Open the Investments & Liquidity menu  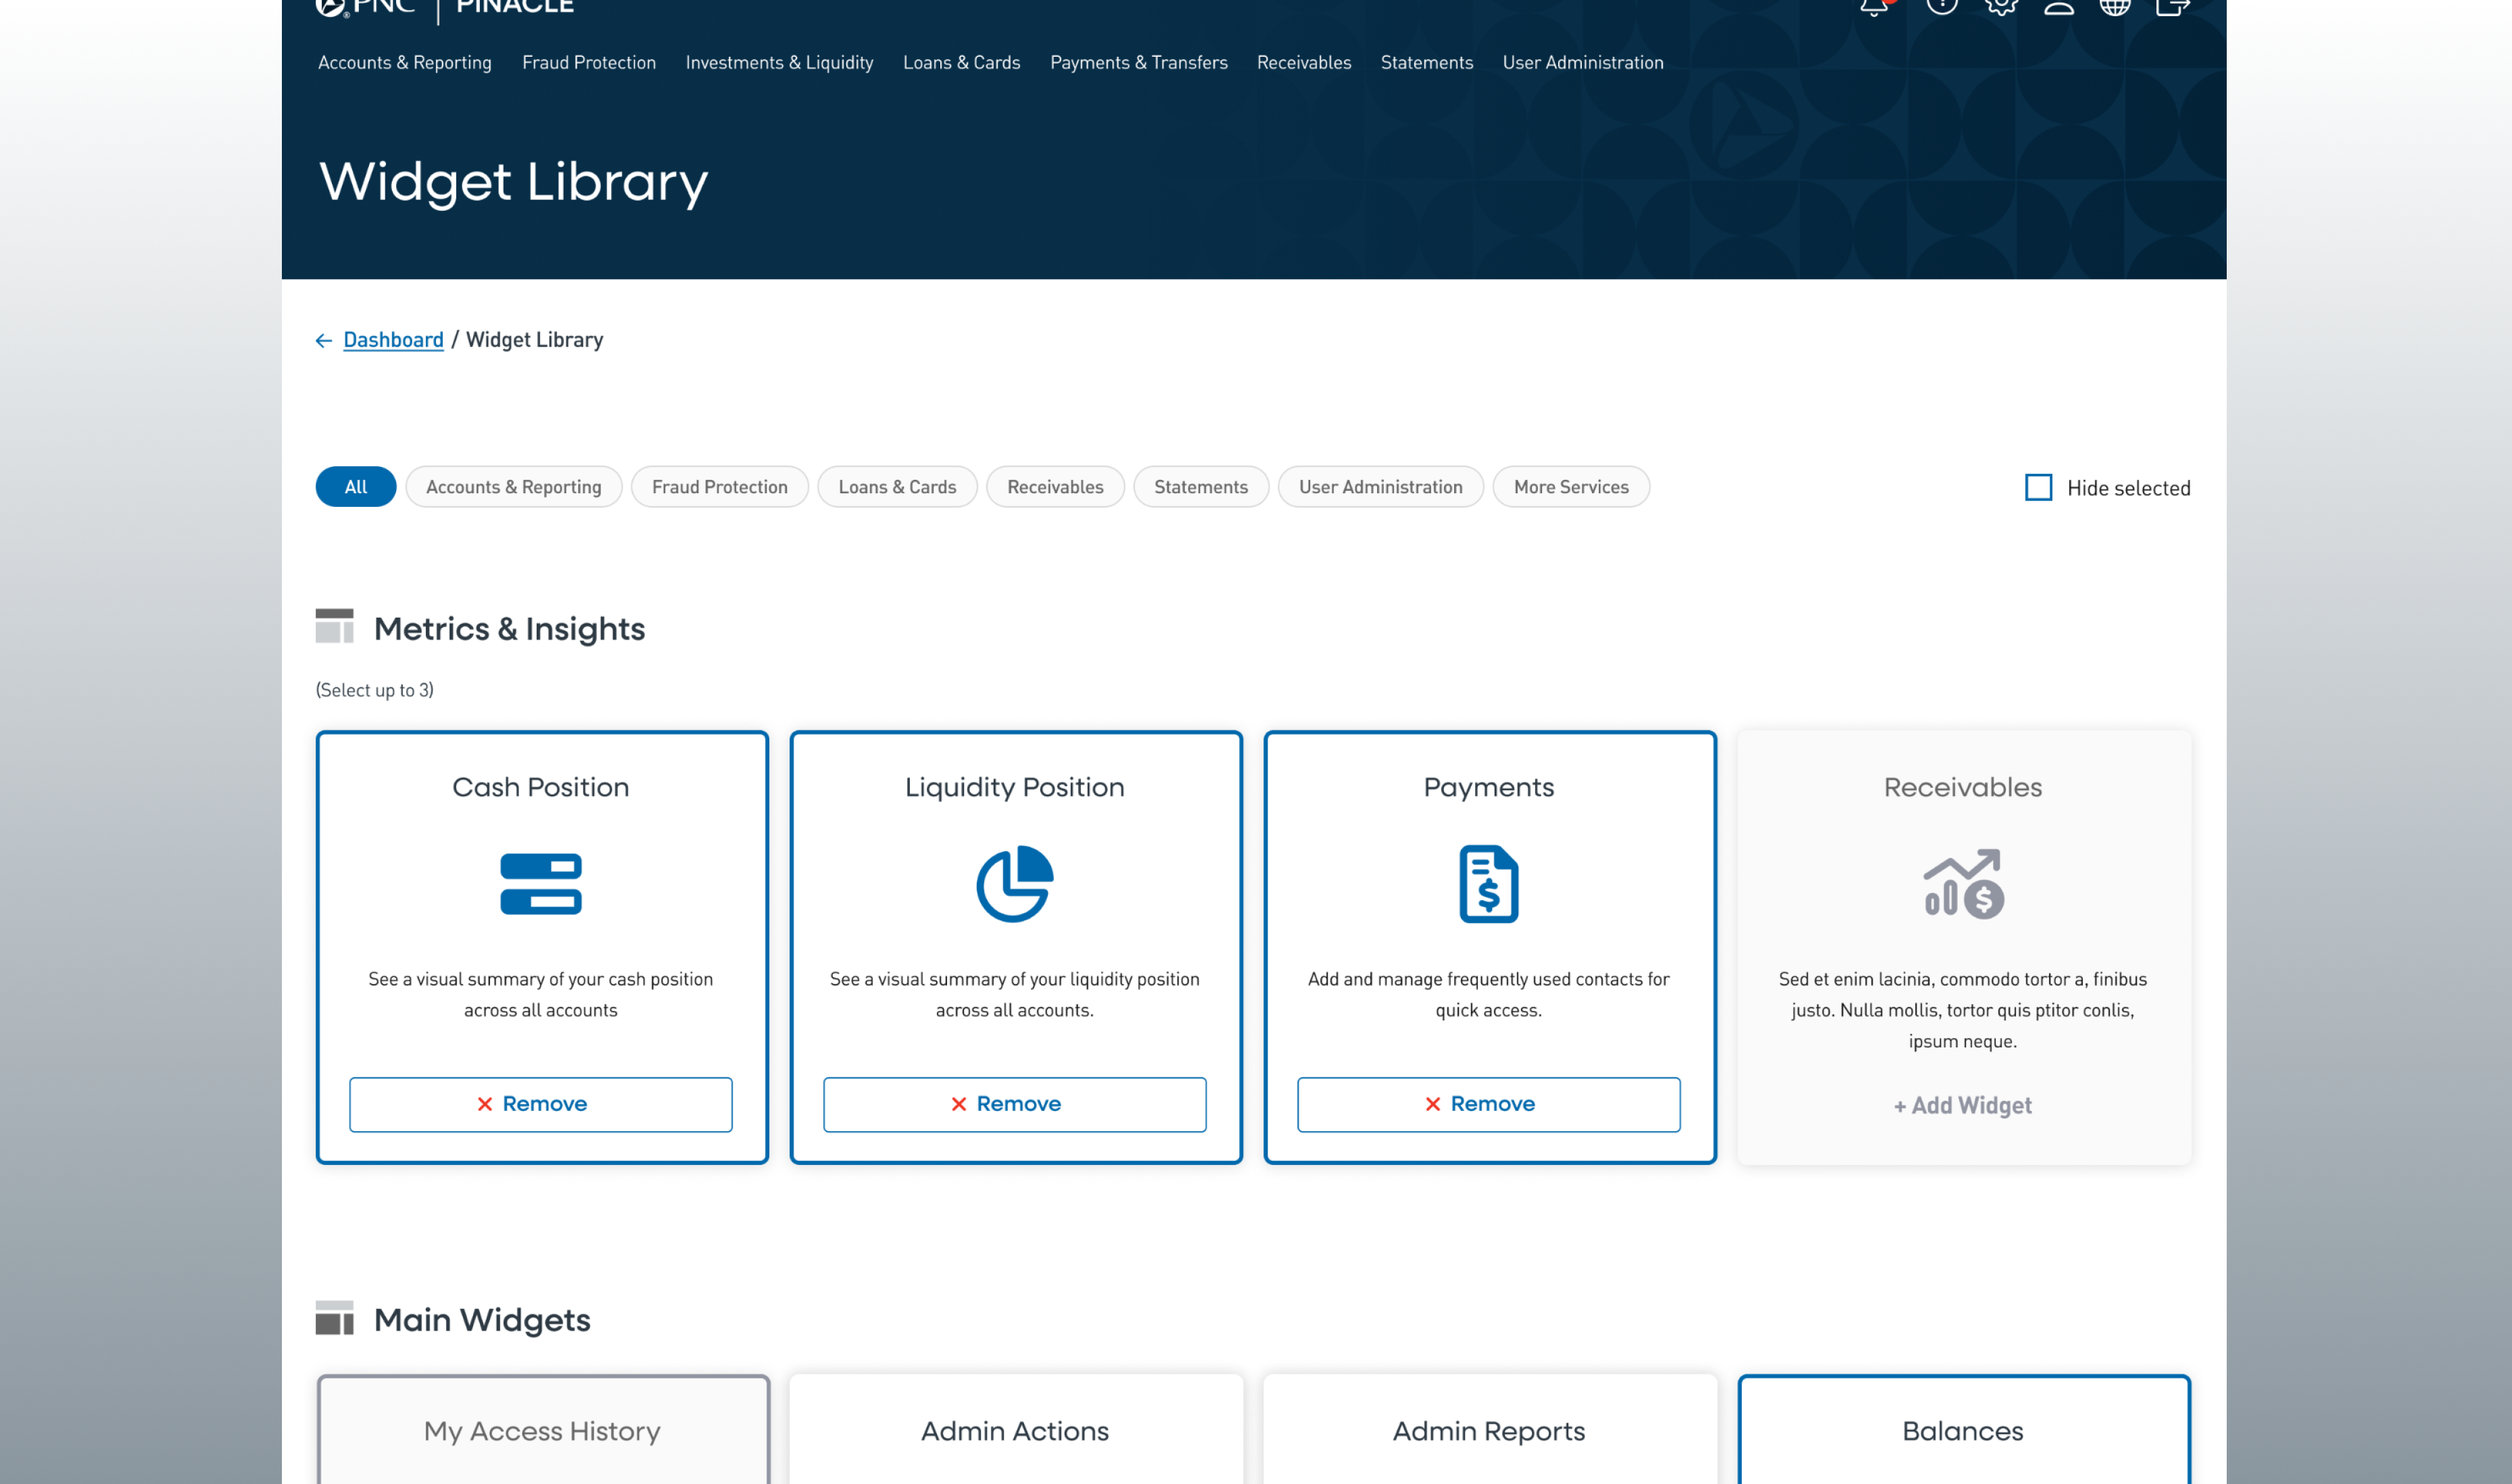pos(779,63)
